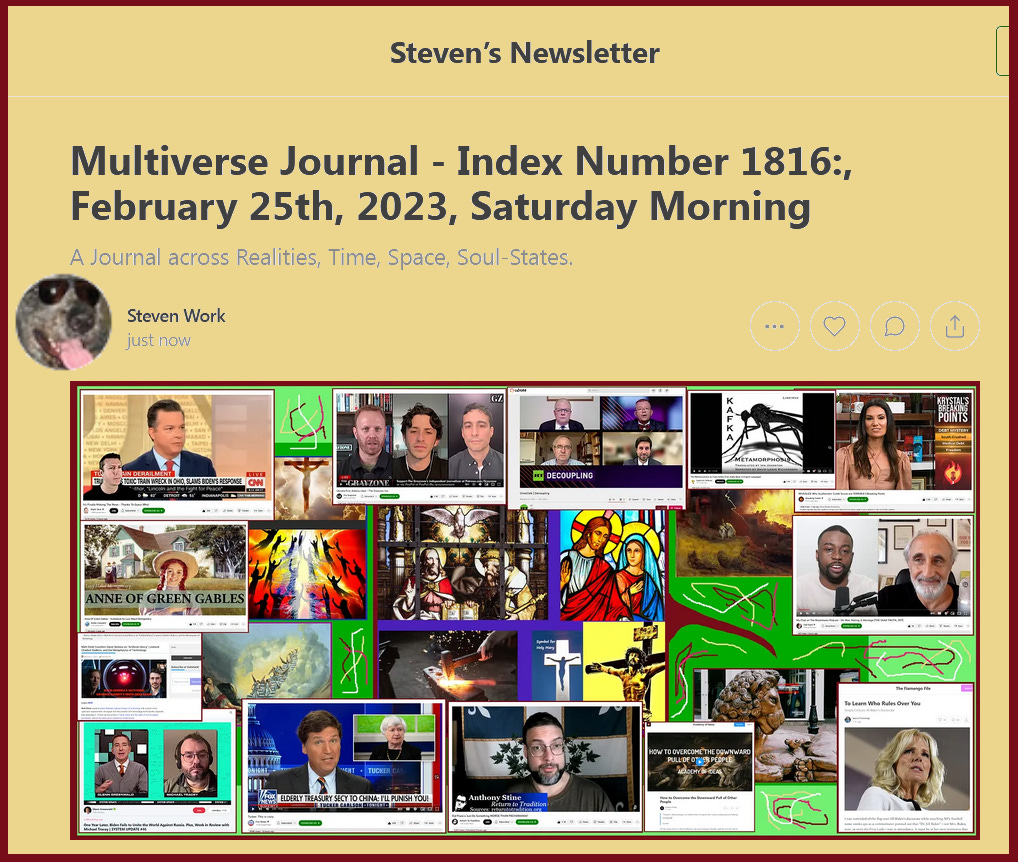The width and height of the screenshot is (1018, 862).
Task: Open 'To Learn Who Rules Over You' article thumbnail
Action: click(x=906, y=758)
